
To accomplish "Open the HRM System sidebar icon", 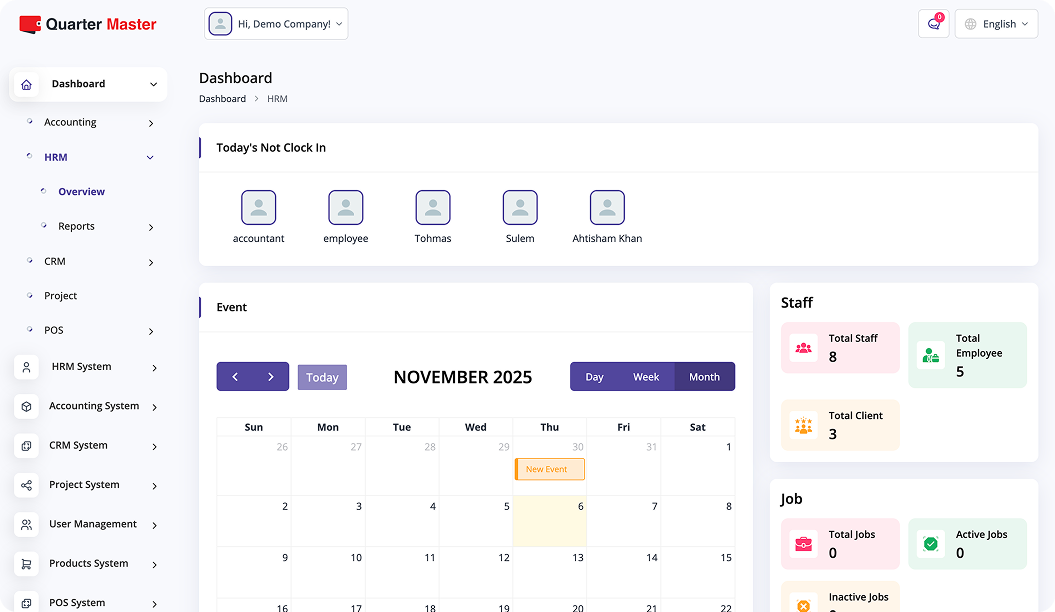I will tap(26, 367).
